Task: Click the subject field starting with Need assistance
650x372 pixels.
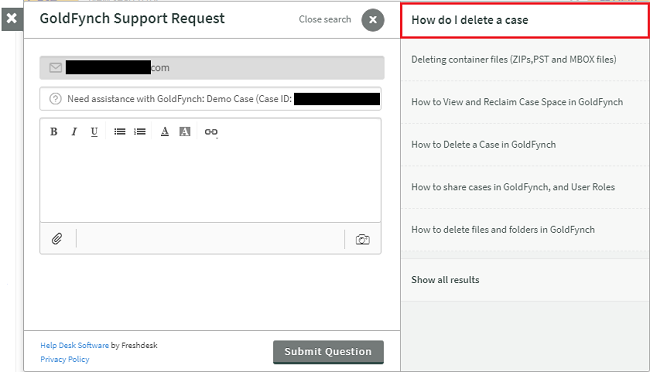Action: (211, 99)
